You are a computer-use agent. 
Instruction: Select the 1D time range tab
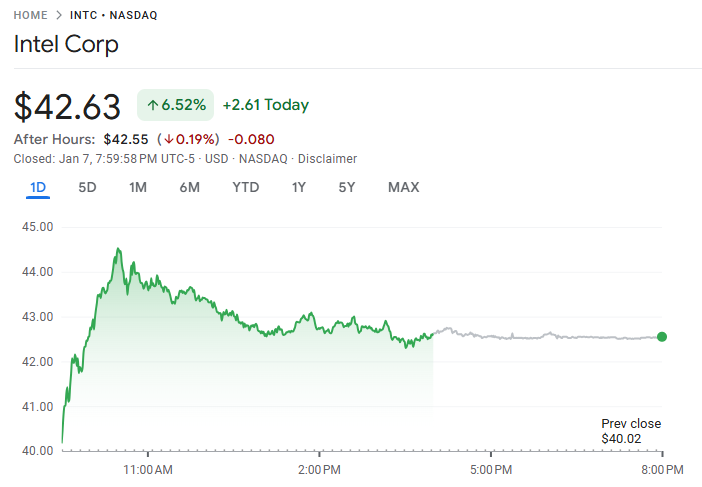[38, 187]
